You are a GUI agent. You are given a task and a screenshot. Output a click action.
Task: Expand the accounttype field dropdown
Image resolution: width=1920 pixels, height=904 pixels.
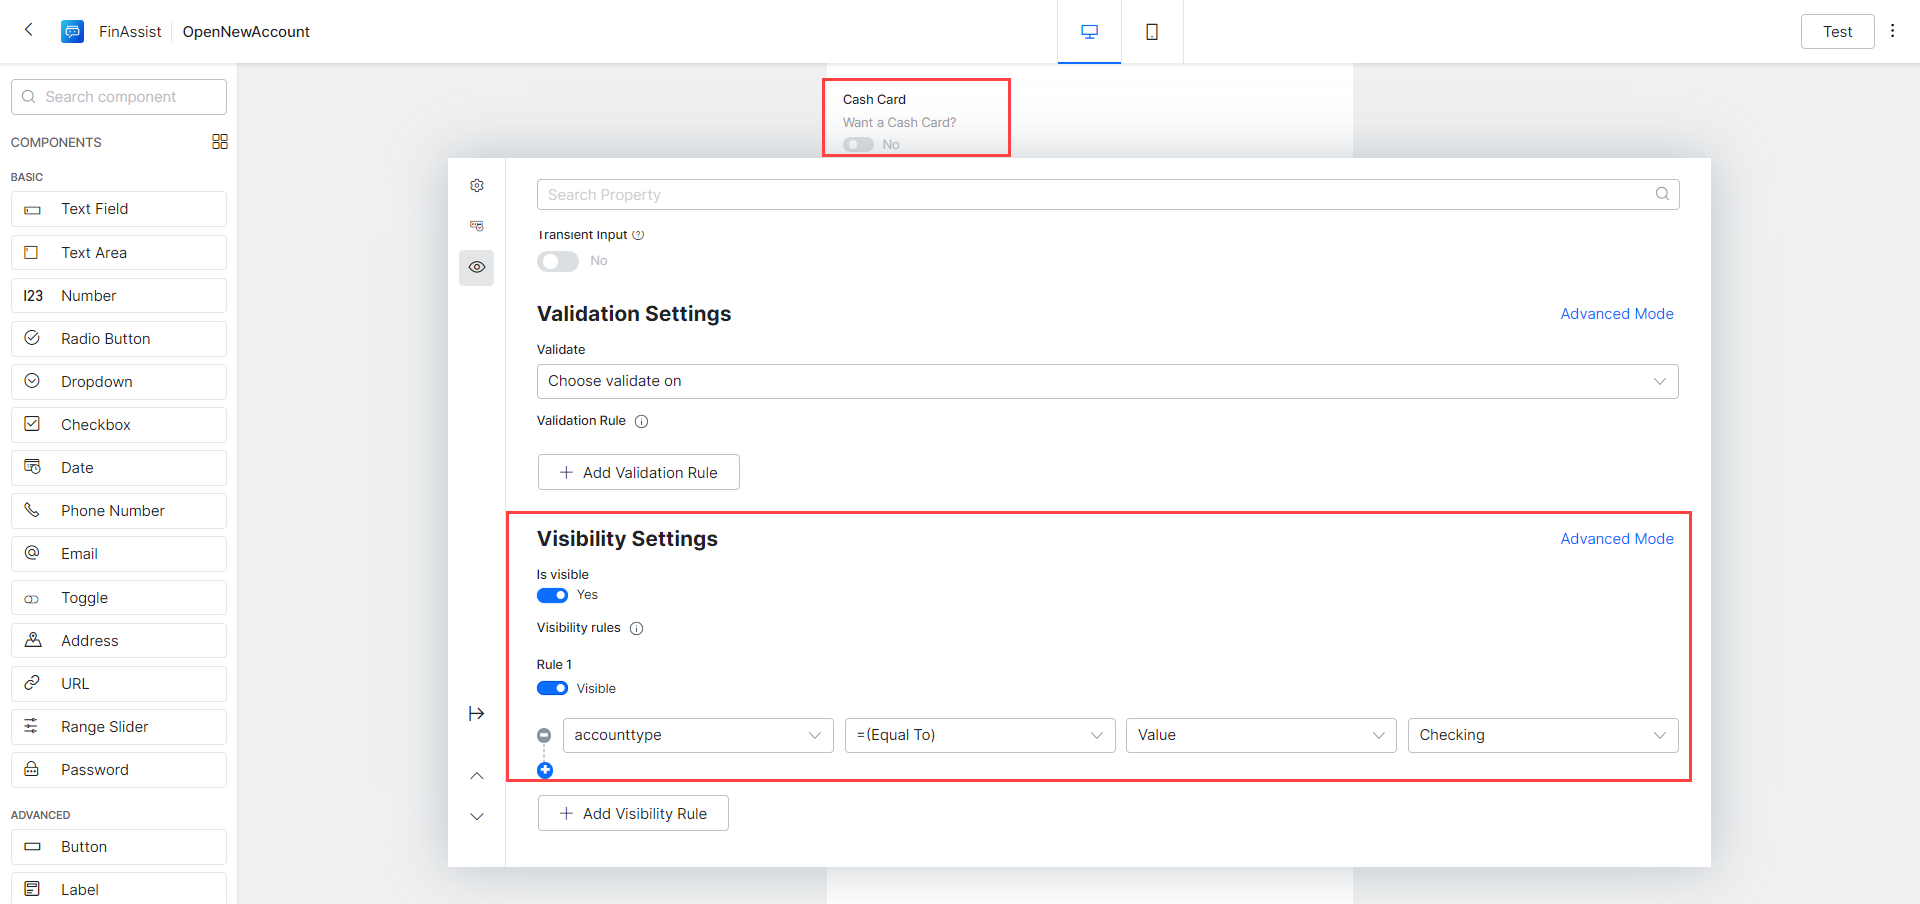click(x=697, y=735)
